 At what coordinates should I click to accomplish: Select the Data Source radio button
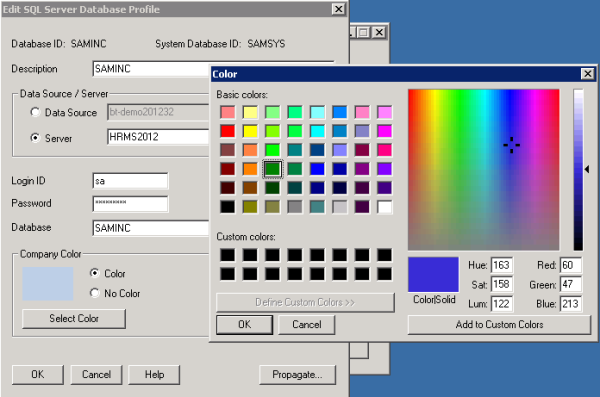[x=35, y=112]
